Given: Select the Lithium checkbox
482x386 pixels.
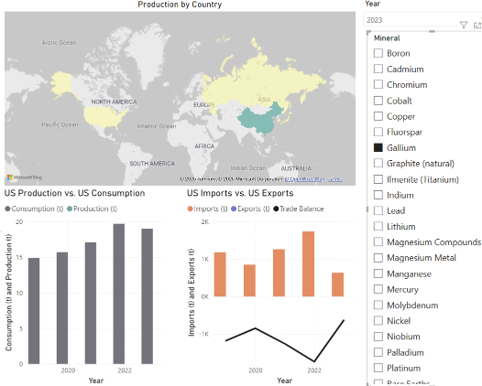Looking at the screenshot, I should (x=378, y=226).
